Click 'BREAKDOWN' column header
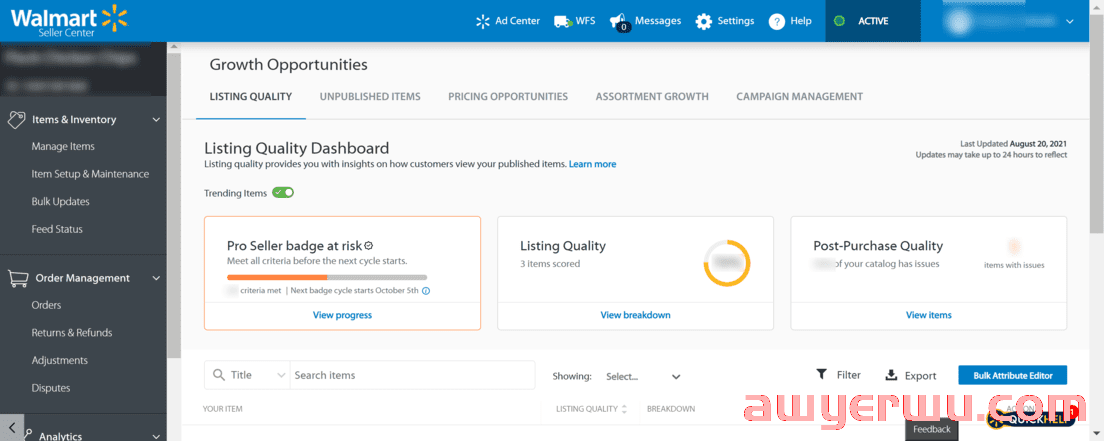Image resolution: width=1104 pixels, height=441 pixels. tap(671, 409)
